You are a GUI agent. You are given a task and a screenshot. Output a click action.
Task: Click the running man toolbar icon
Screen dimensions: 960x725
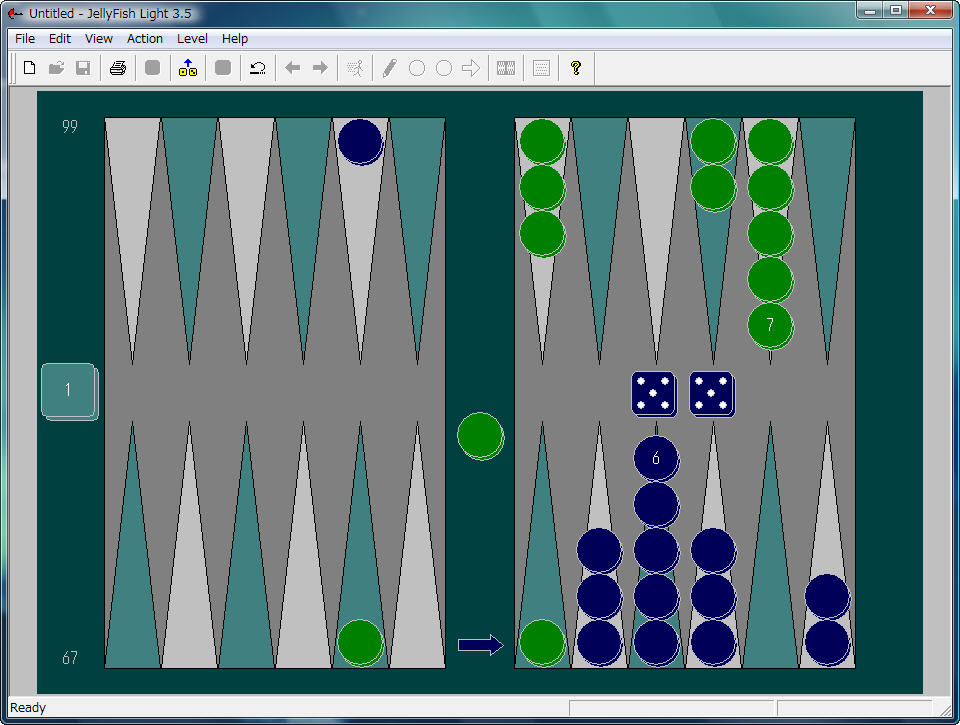coord(355,68)
